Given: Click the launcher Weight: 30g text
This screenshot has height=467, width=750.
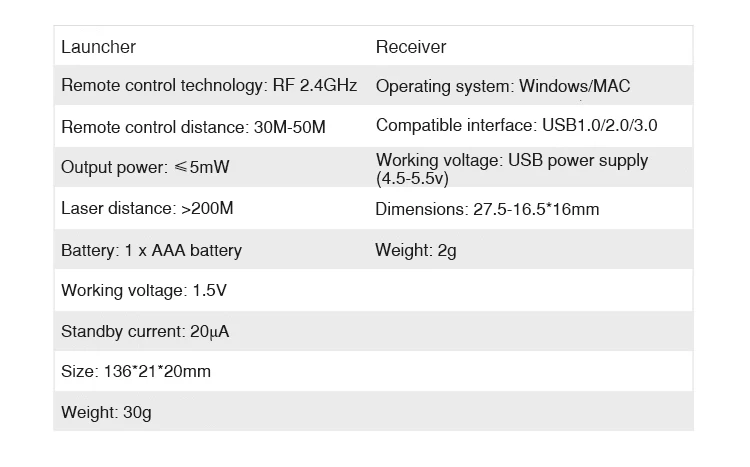Looking at the screenshot, I should click(x=106, y=412).
